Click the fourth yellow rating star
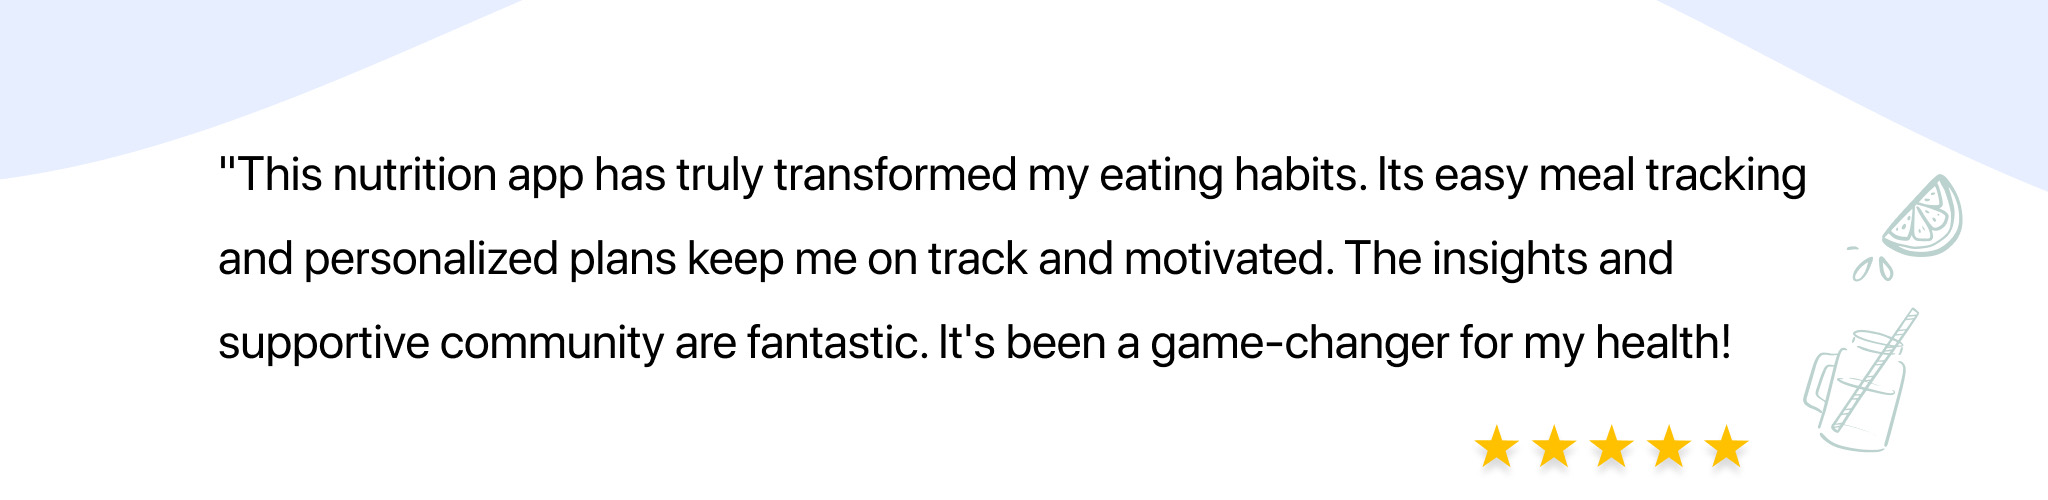Viewport: 2048px width, 500px height. click(1669, 446)
